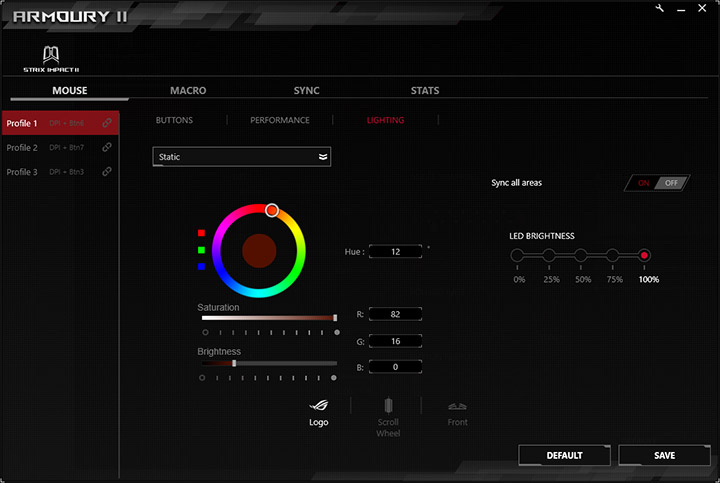Screen dimensions: 720x483
Task: Click the link icon for Profile 2
Action: tap(107, 147)
